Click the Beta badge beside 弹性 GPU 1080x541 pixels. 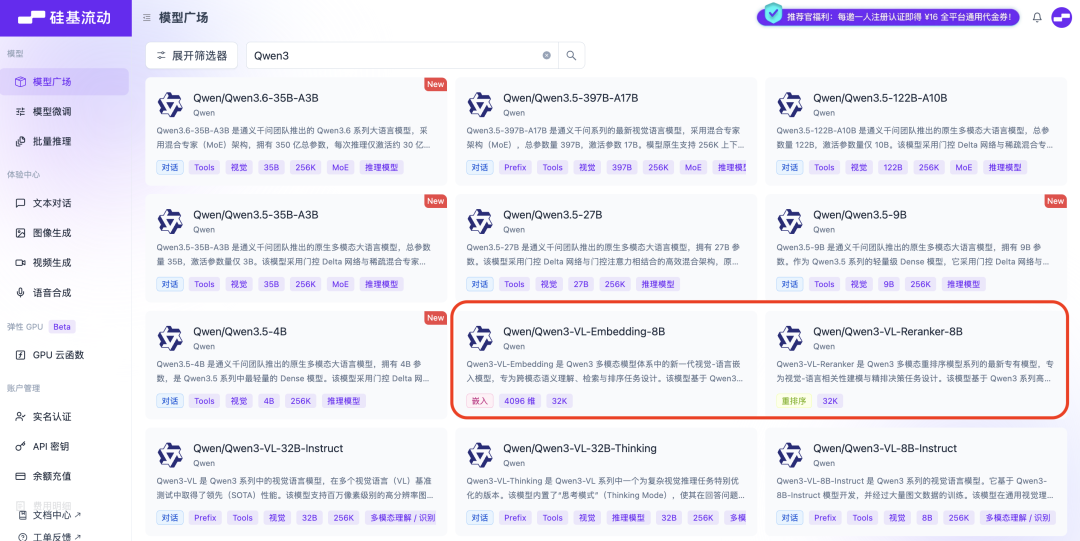pos(61,326)
